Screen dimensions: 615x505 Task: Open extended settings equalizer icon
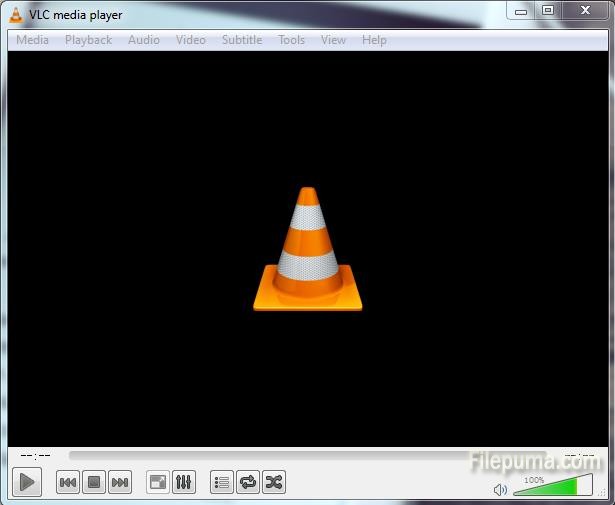coord(184,483)
